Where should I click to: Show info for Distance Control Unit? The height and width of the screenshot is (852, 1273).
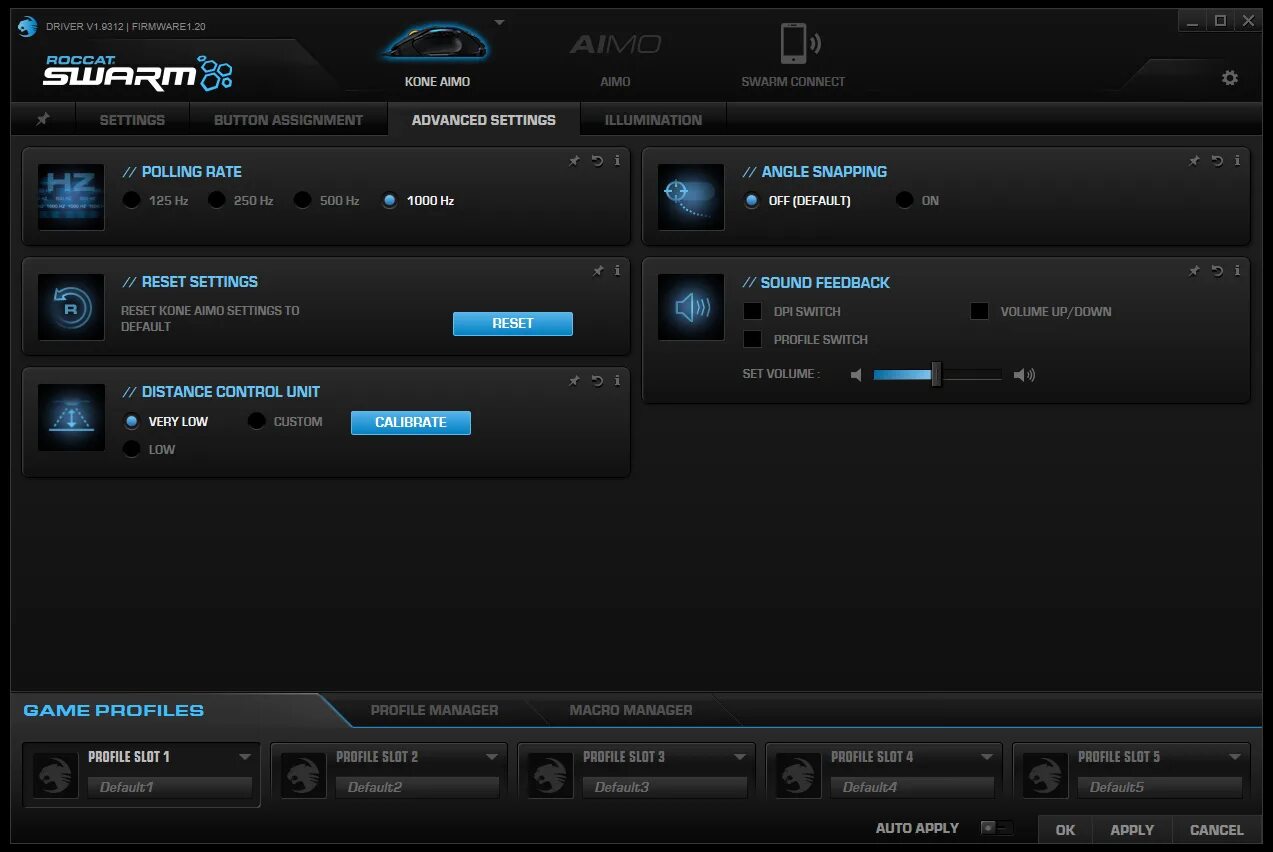(x=617, y=380)
